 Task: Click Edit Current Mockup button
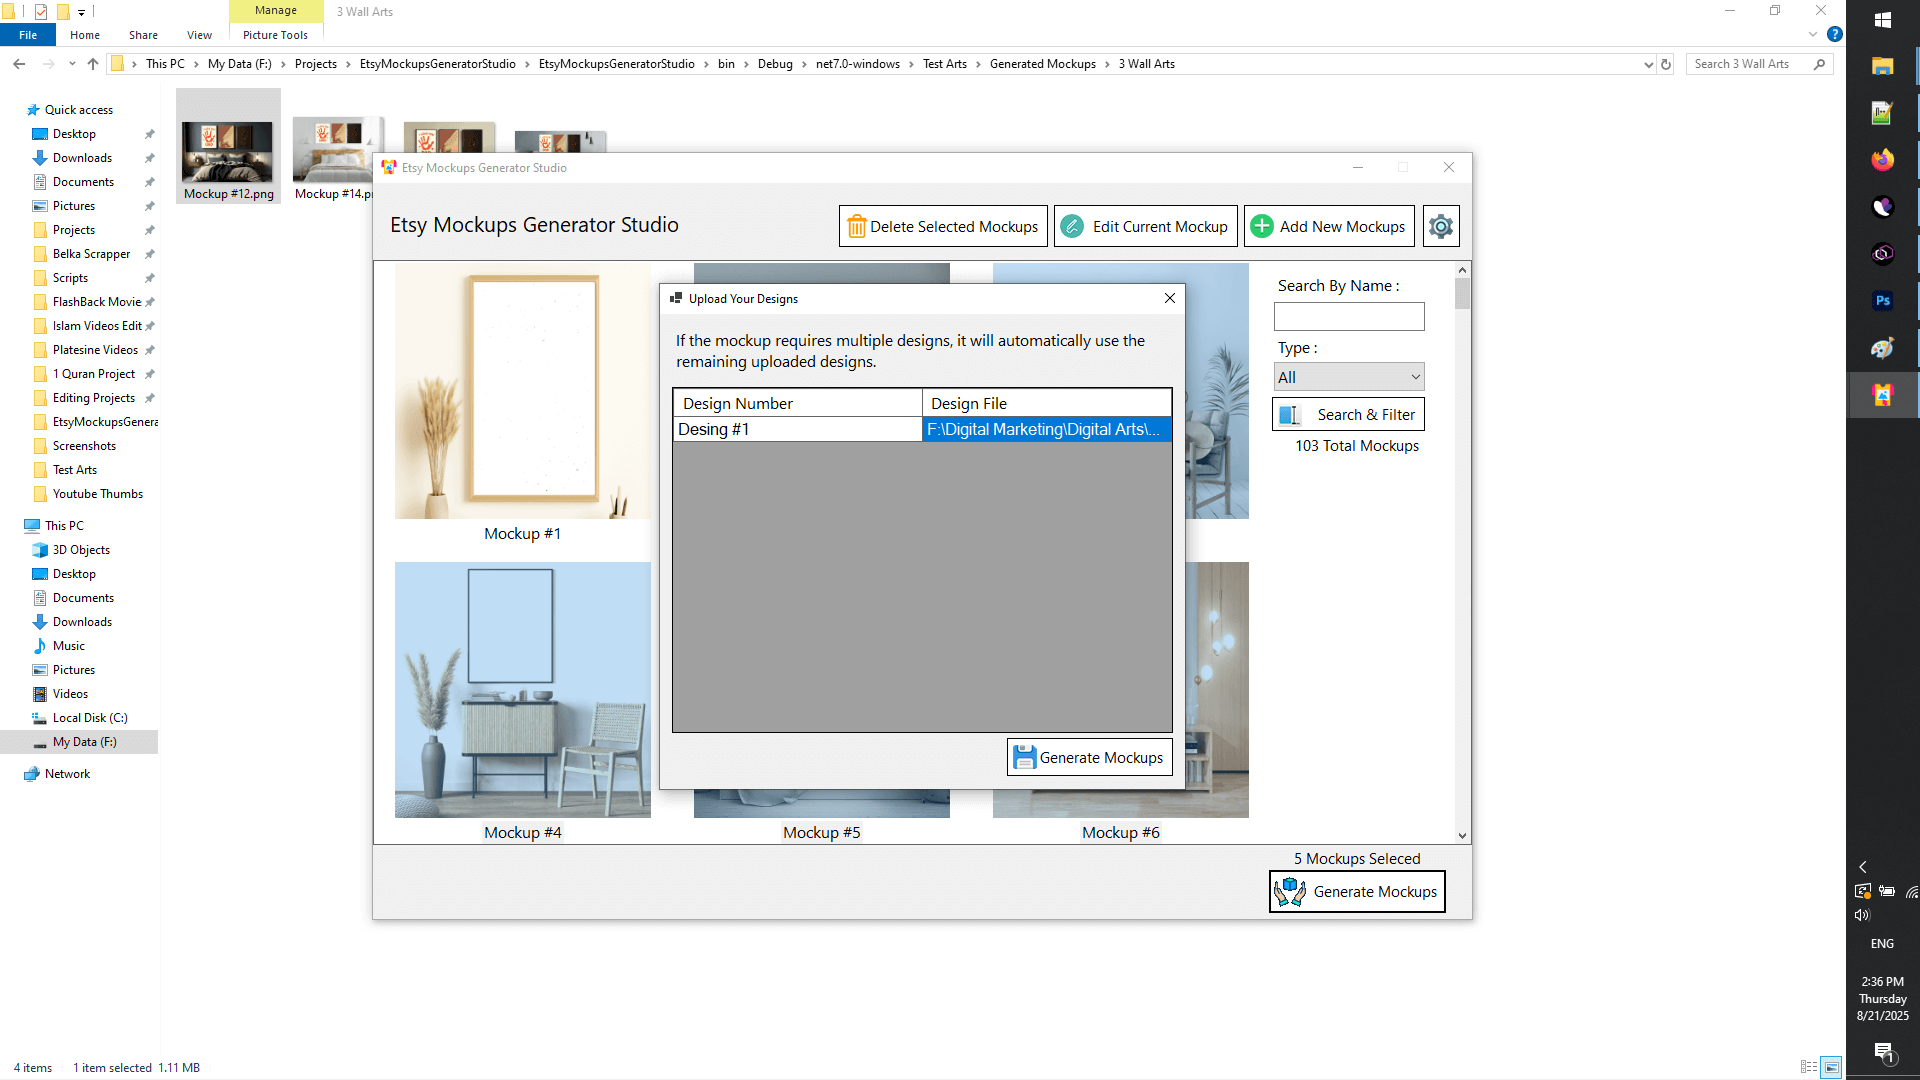1145,226
